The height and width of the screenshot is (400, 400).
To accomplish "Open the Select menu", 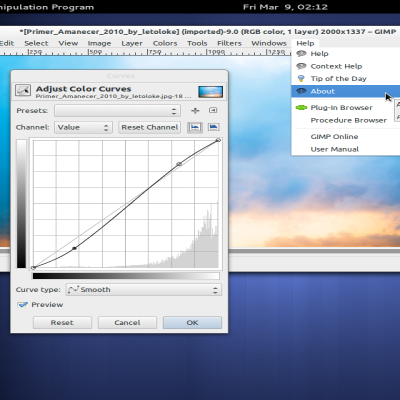I will [36, 43].
